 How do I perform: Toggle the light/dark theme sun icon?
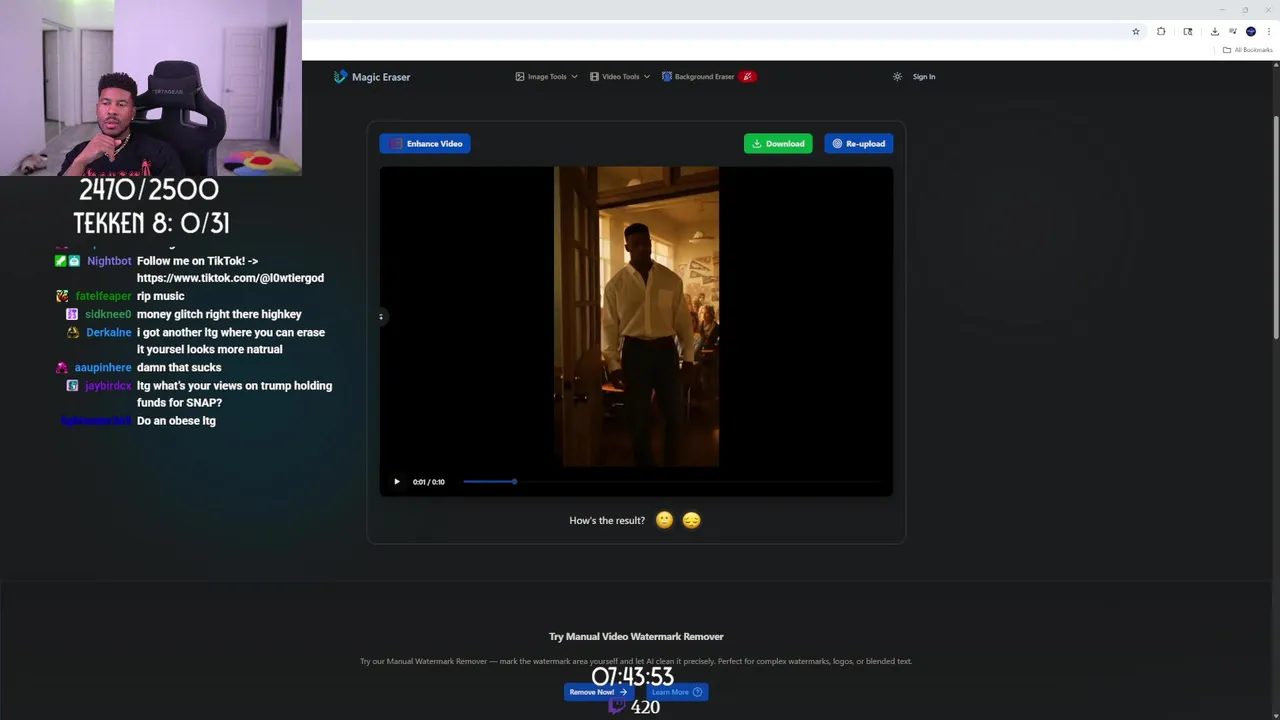click(897, 77)
